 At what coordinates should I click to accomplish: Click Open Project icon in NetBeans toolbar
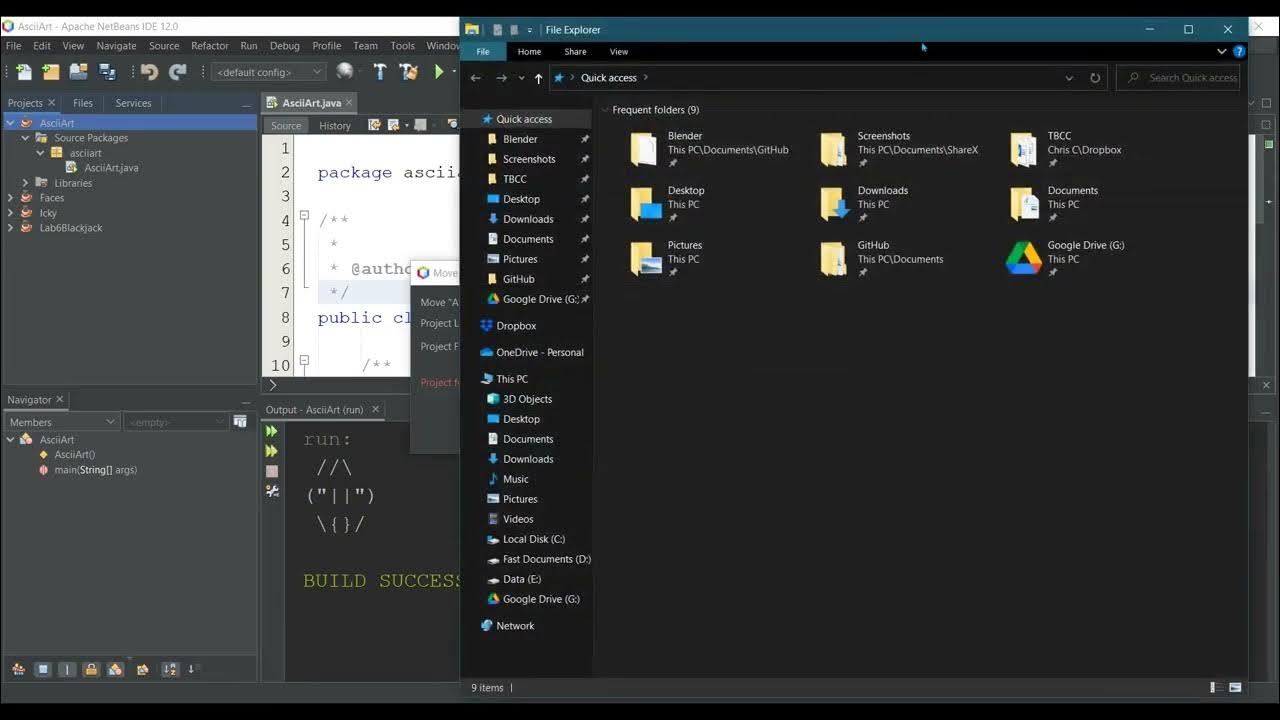point(78,72)
